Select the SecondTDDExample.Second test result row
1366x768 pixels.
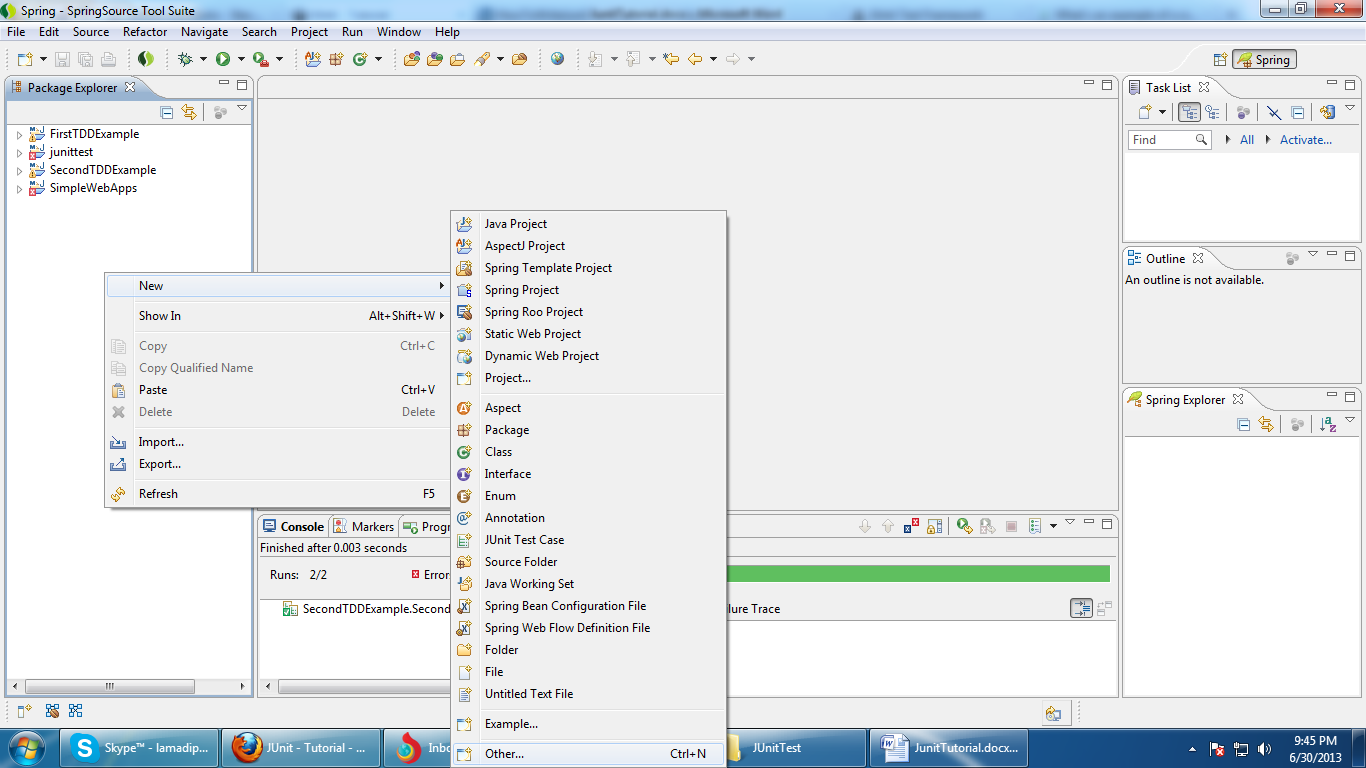[366, 609]
